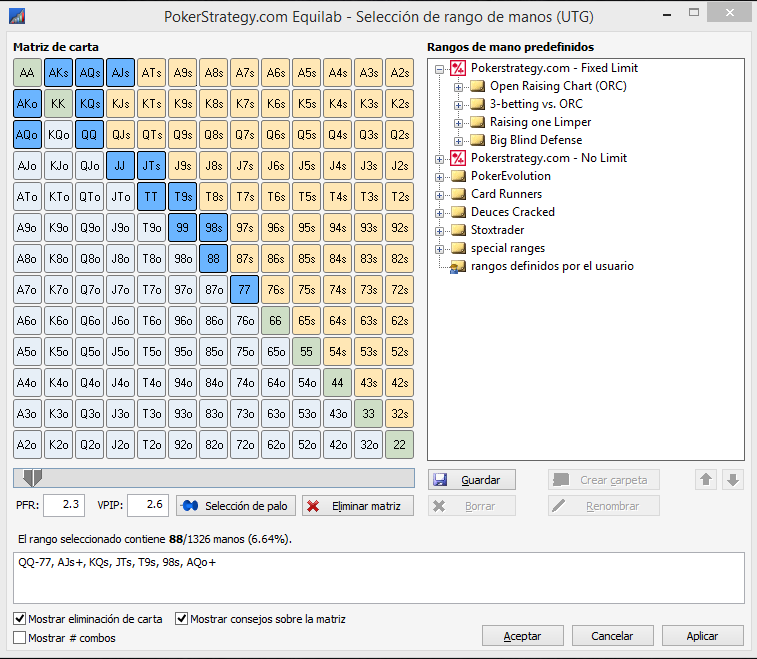This screenshot has width=757, height=659.
Task: Click the Aceptar button
Action: point(522,636)
